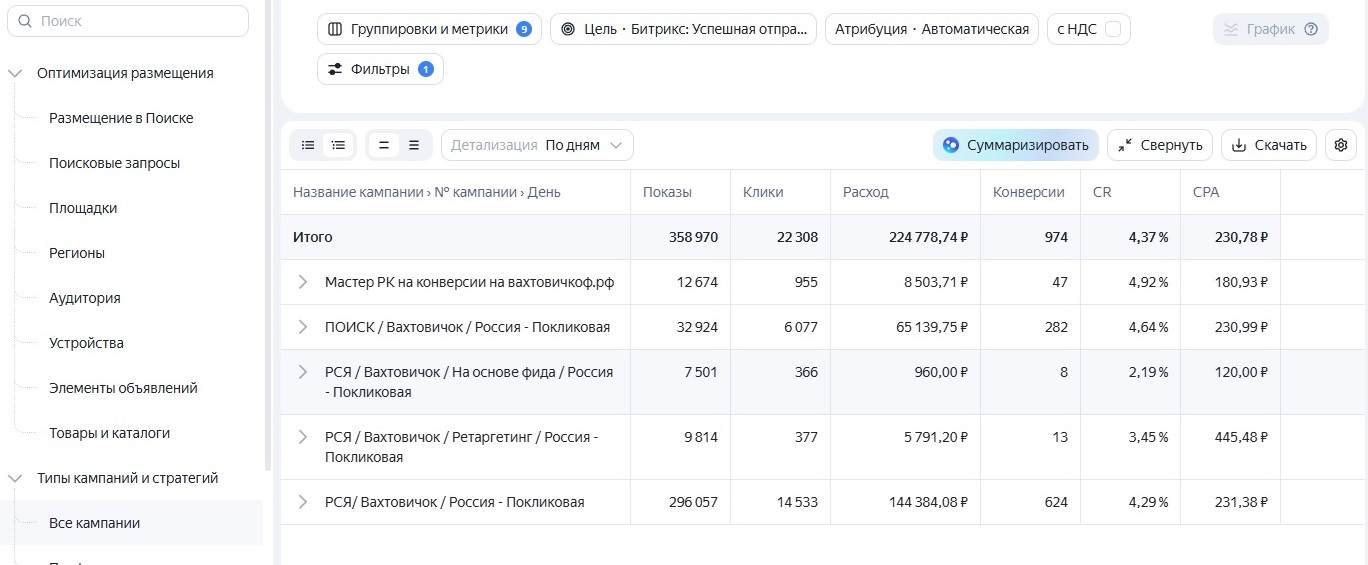Switch to flat list view icon

pos(308,145)
